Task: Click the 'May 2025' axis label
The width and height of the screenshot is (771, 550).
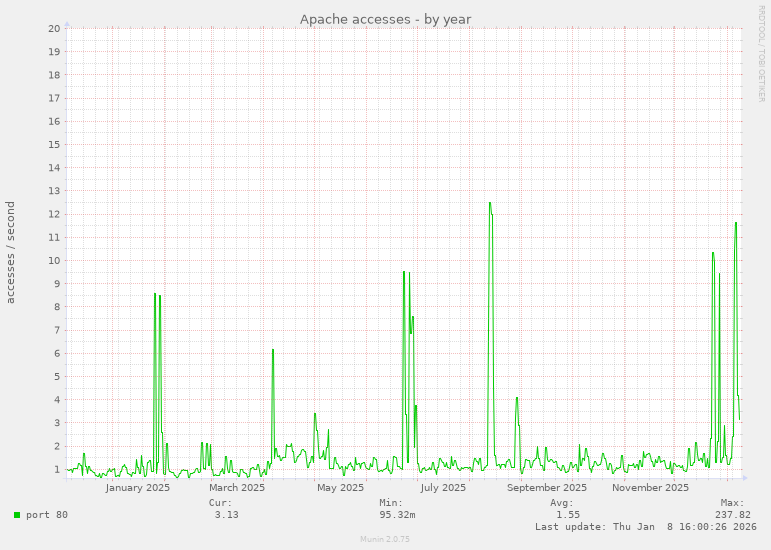Action: coord(340,488)
